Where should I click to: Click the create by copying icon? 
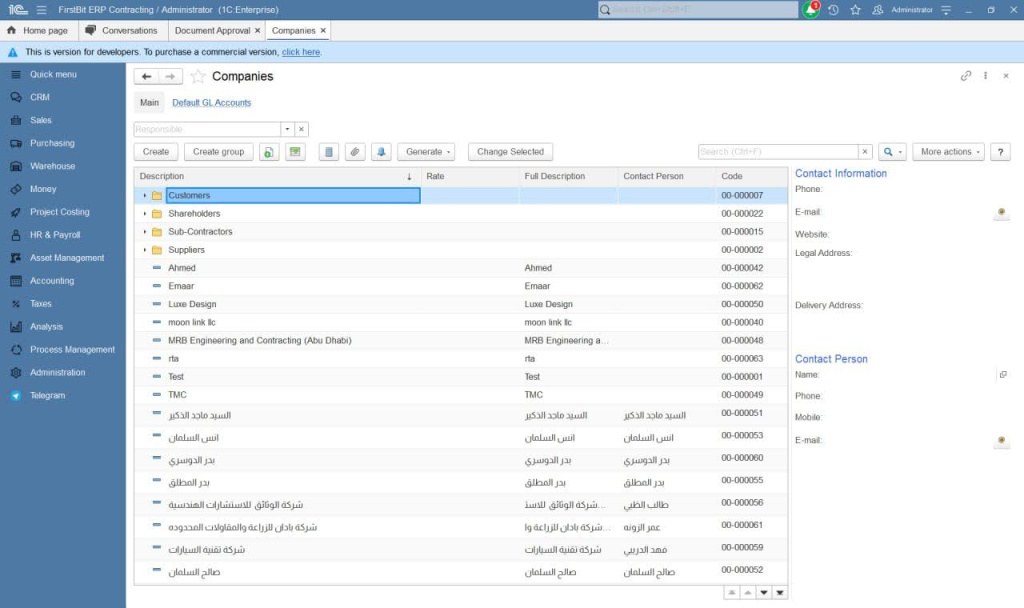point(268,152)
